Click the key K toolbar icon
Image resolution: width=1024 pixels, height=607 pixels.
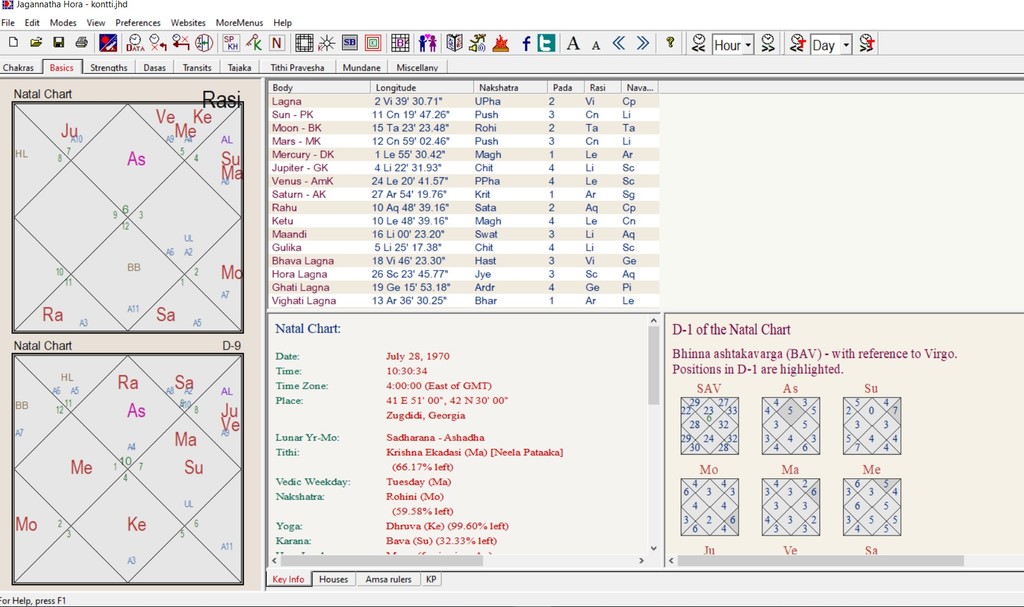point(254,43)
